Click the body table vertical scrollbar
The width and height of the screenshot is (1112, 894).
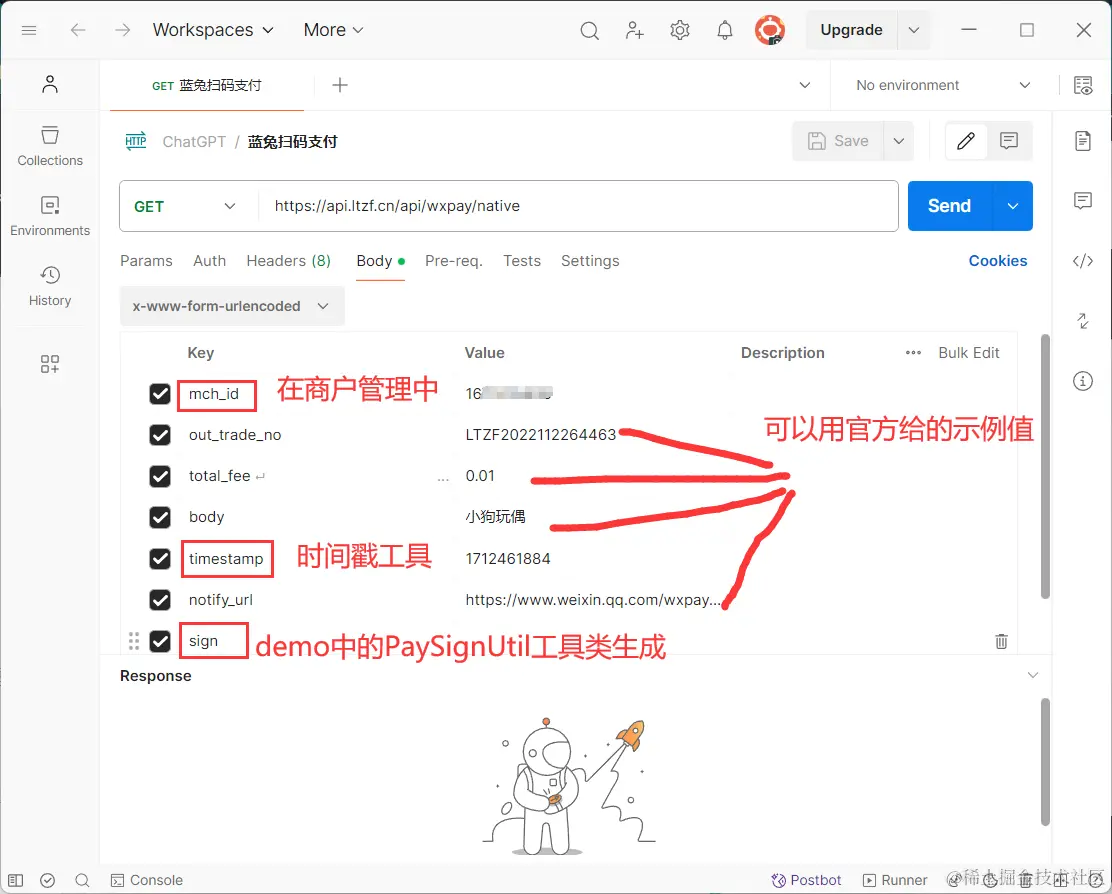(1045, 466)
